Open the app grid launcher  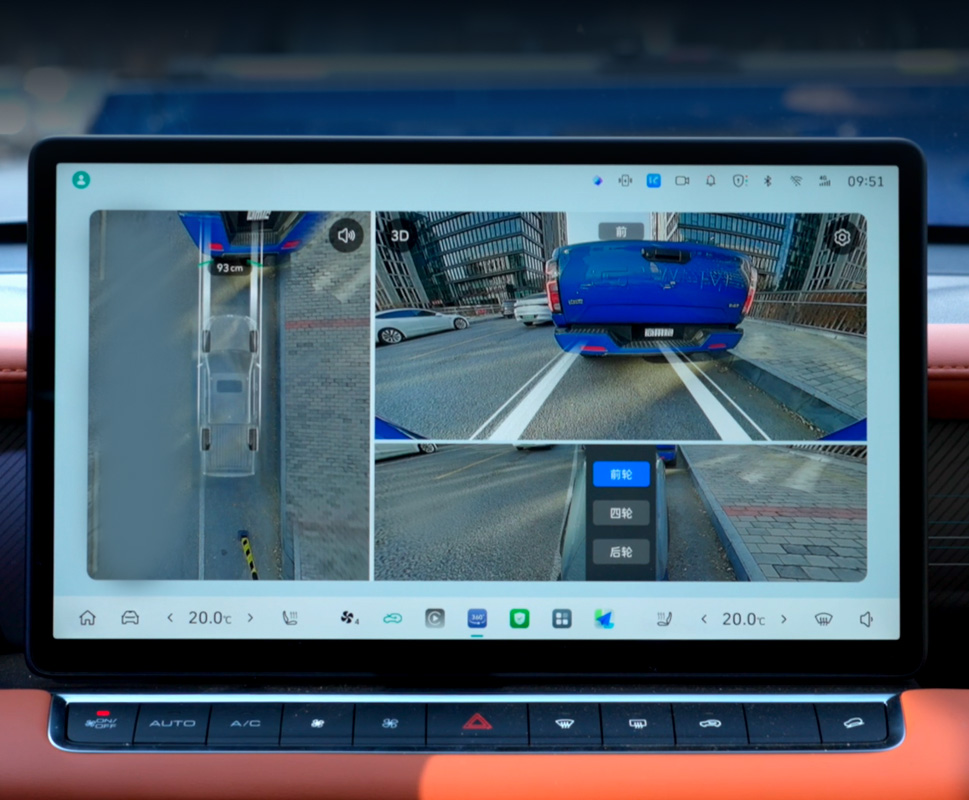pyautogui.click(x=562, y=618)
